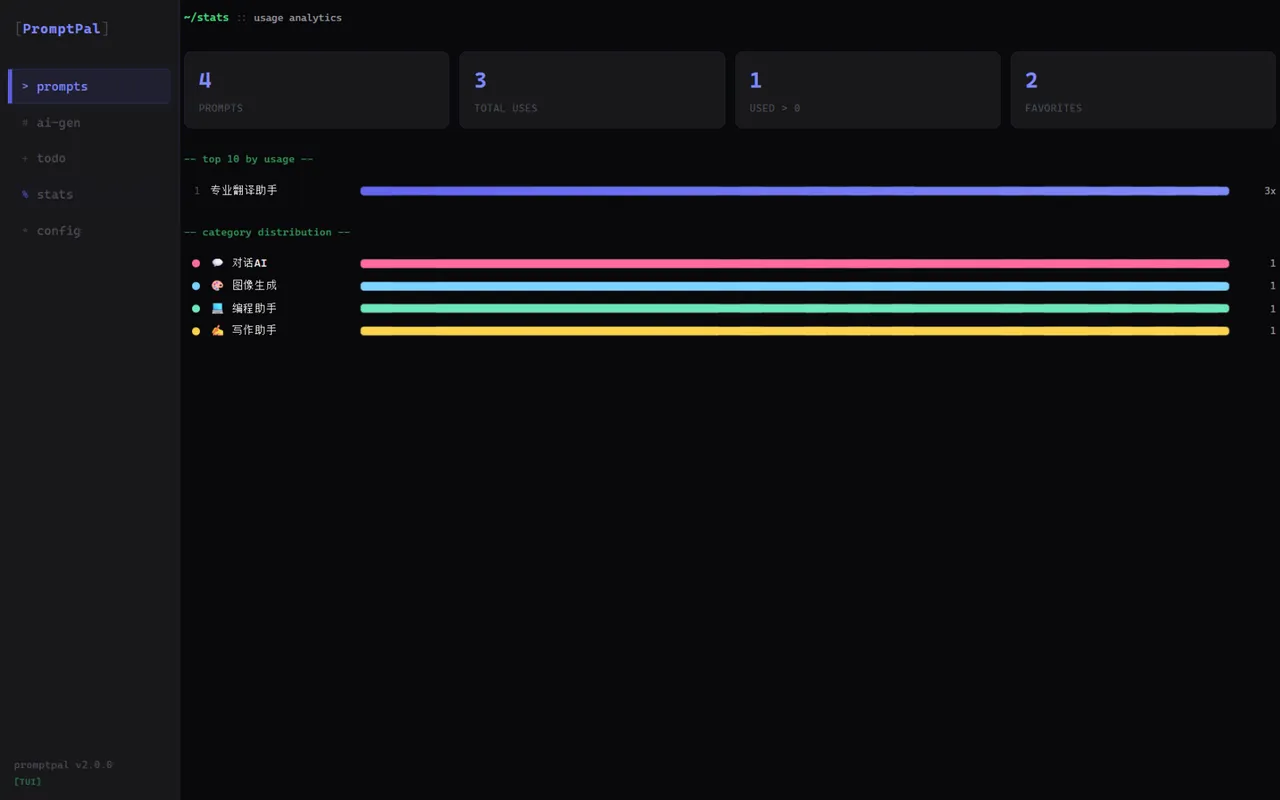Open the prompts sidebar item
The width and height of the screenshot is (1280, 800).
(x=89, y=86)
